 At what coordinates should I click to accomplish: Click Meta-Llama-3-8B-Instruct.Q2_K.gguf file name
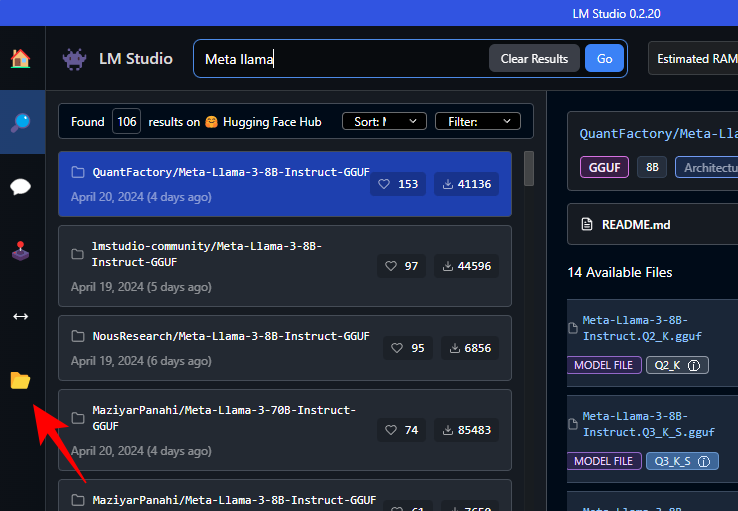(642, 328)
